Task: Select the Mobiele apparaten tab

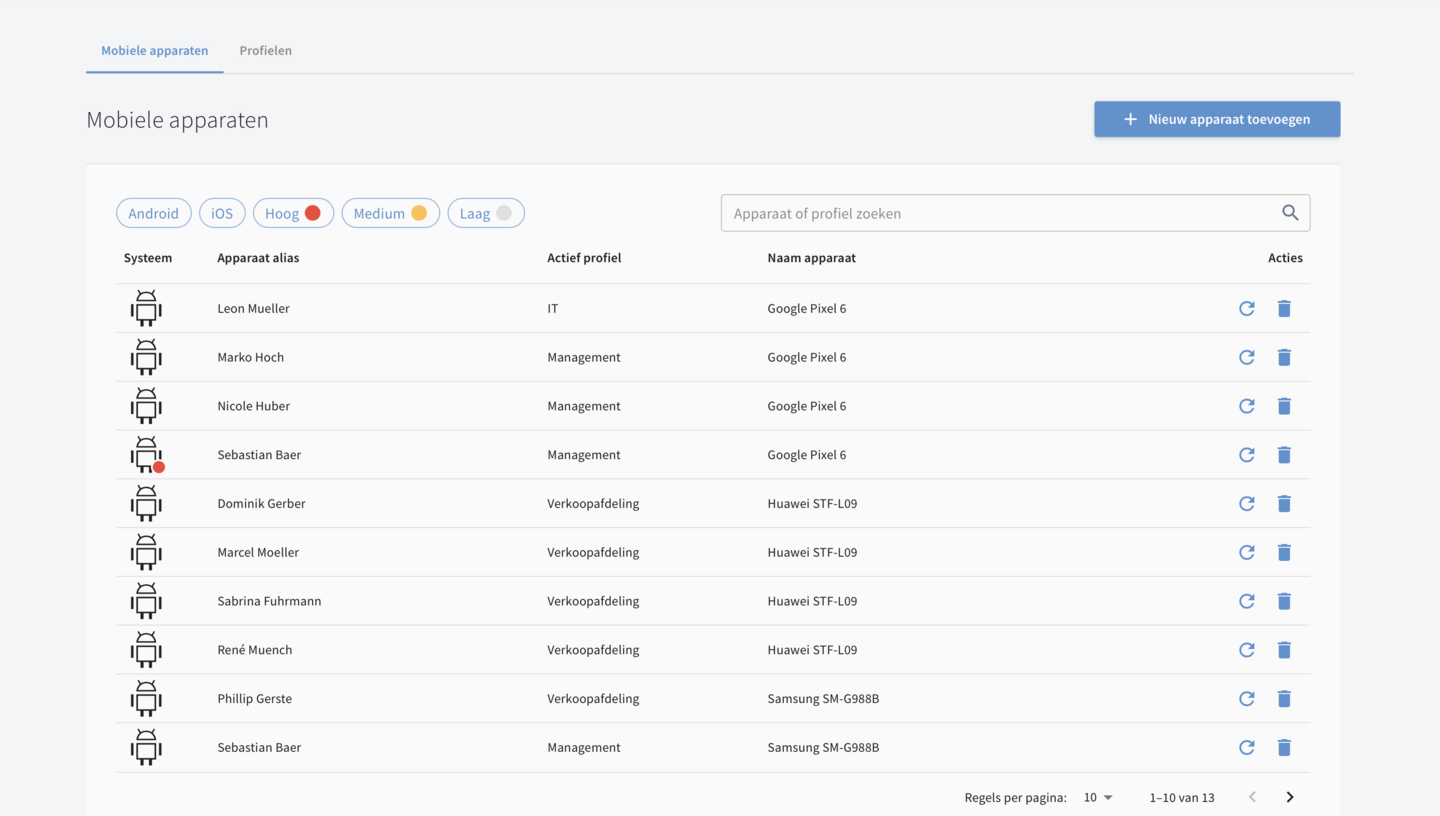Action: pyautogui.click(x=154, y=50)
